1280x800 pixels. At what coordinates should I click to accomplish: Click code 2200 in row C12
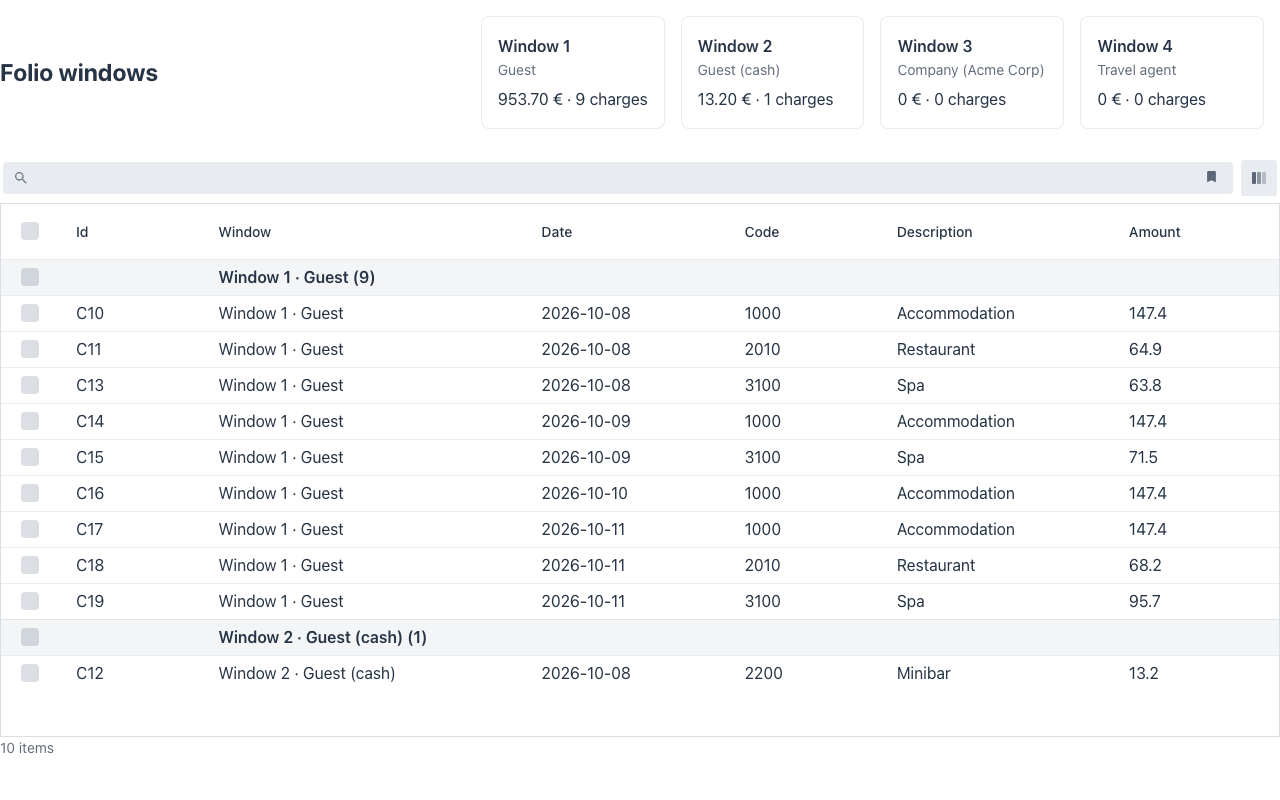click(x=764, y=673)
